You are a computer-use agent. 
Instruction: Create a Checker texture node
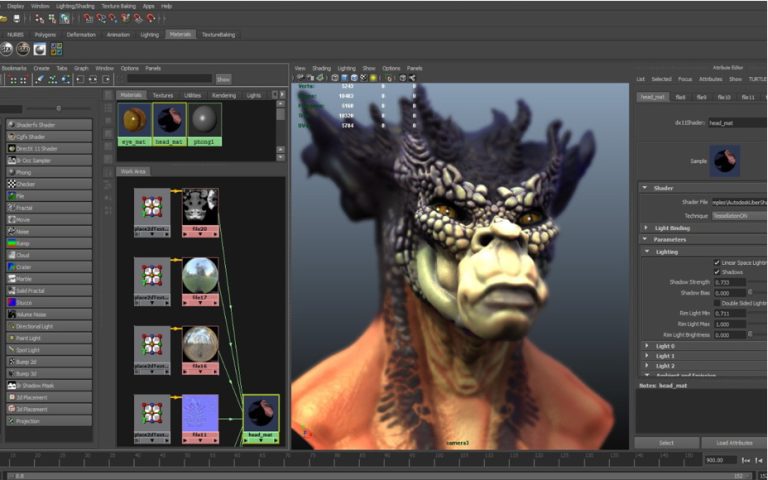tap(49, 184)
